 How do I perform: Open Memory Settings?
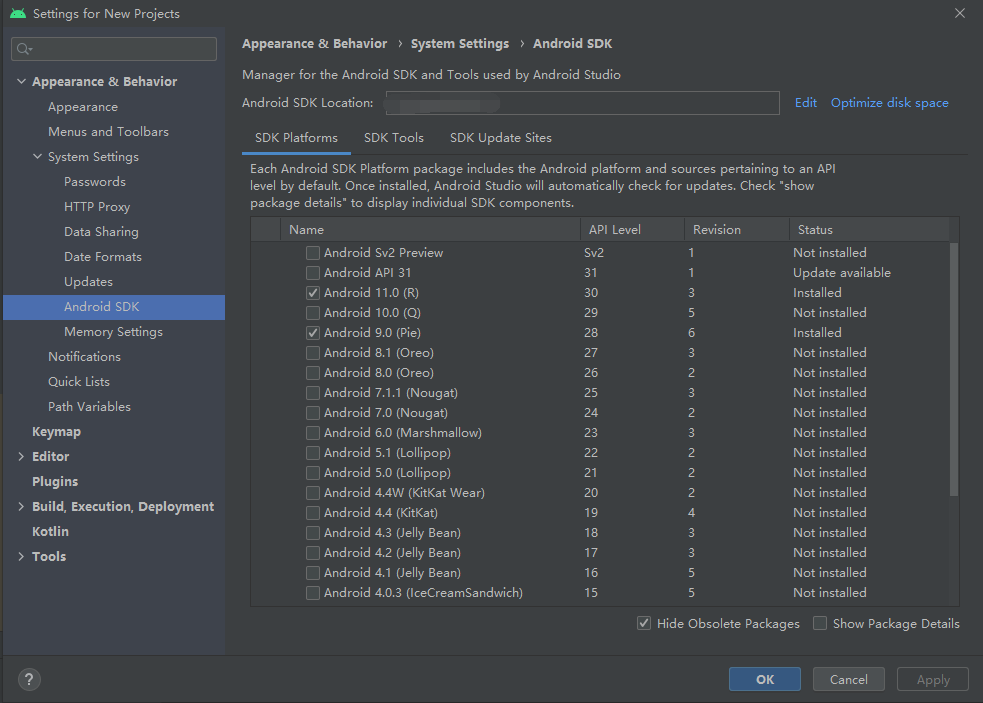point(113,332)
